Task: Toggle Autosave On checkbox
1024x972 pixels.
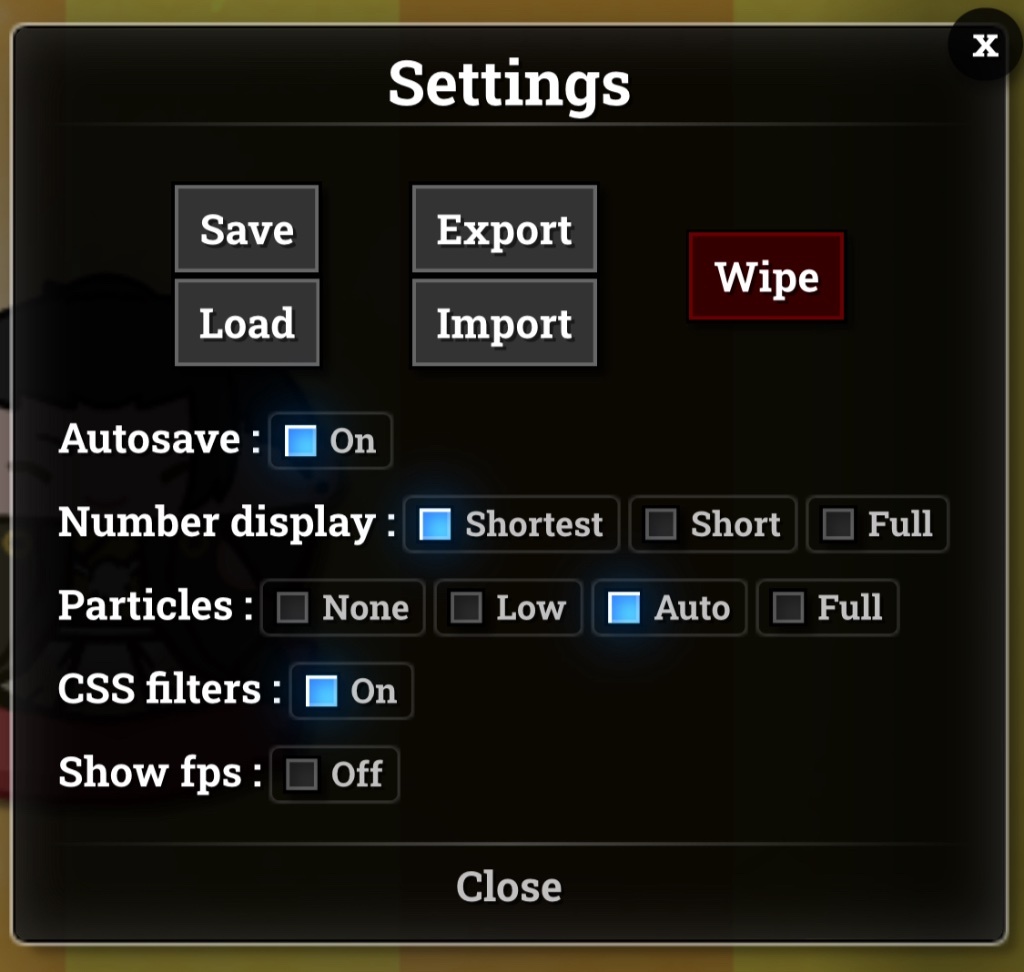Action: 330,441
